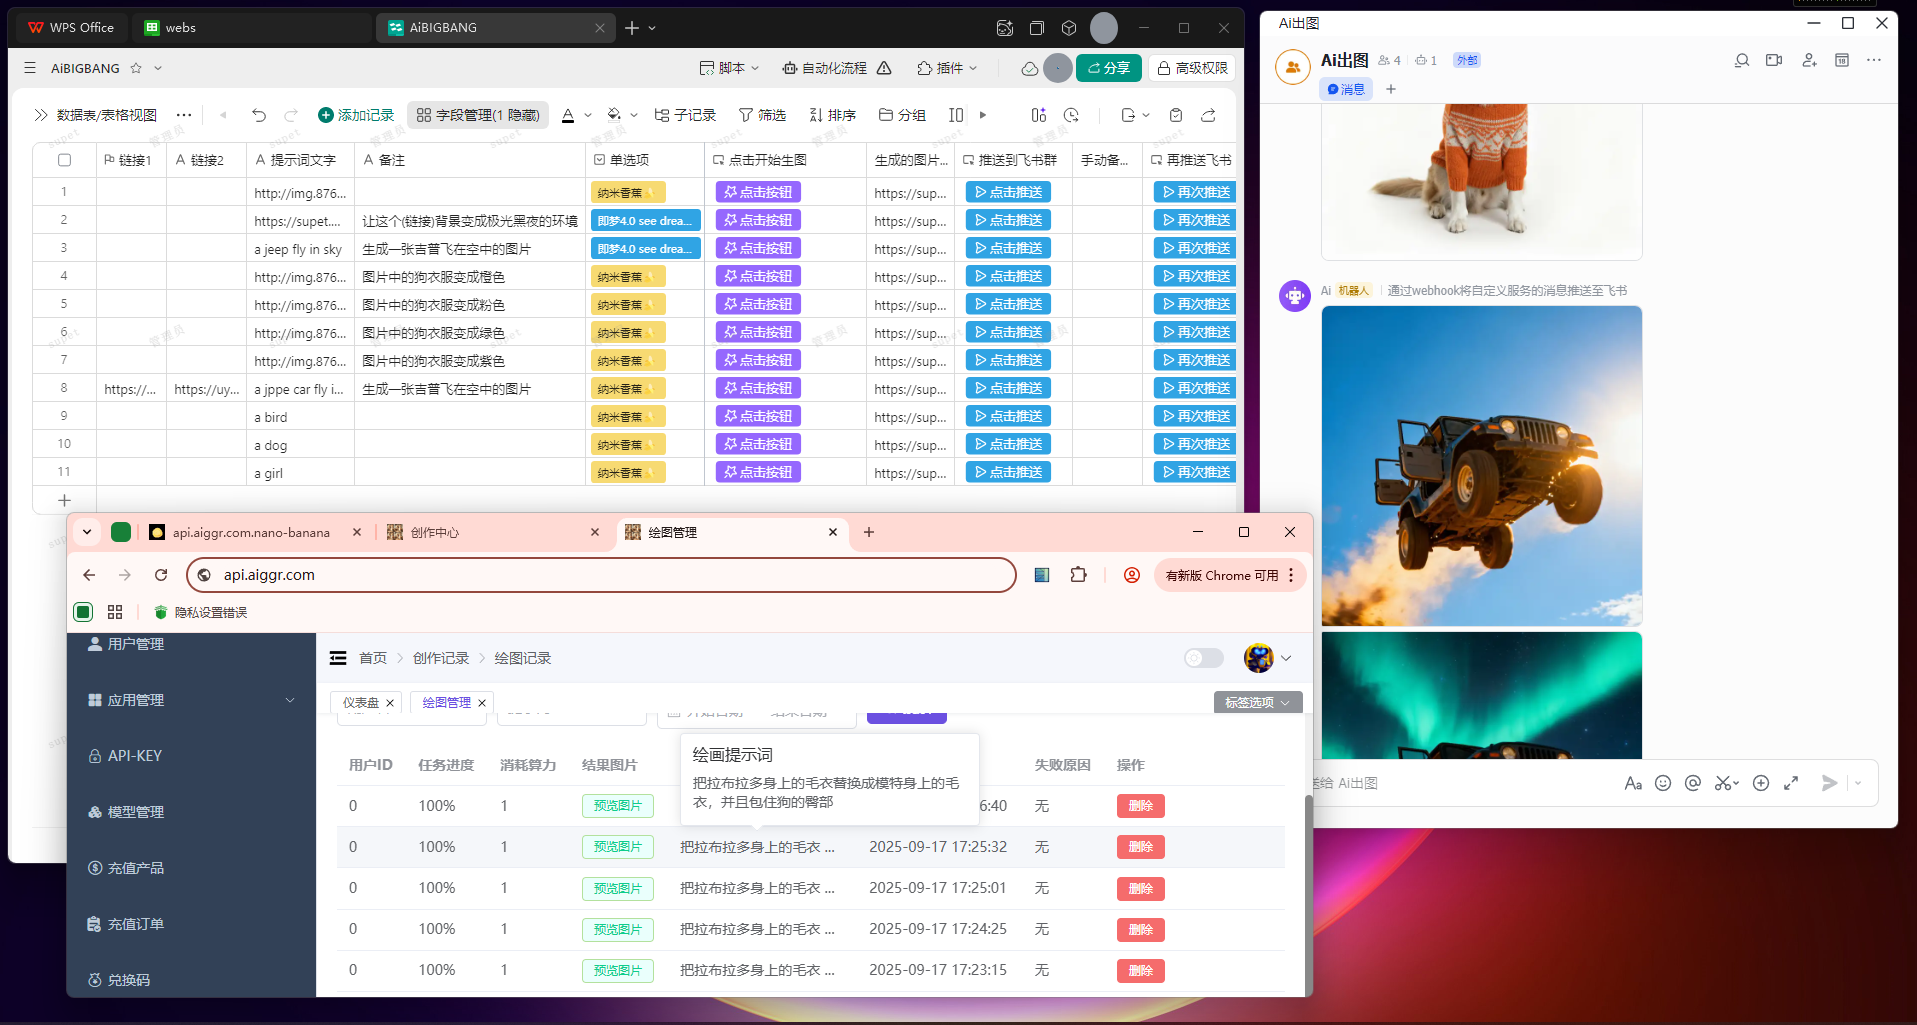Collapse sidebar with hamburger beside 首页
The width and height of the screenshot is (1917, 1025).
[x=338, y=658]
